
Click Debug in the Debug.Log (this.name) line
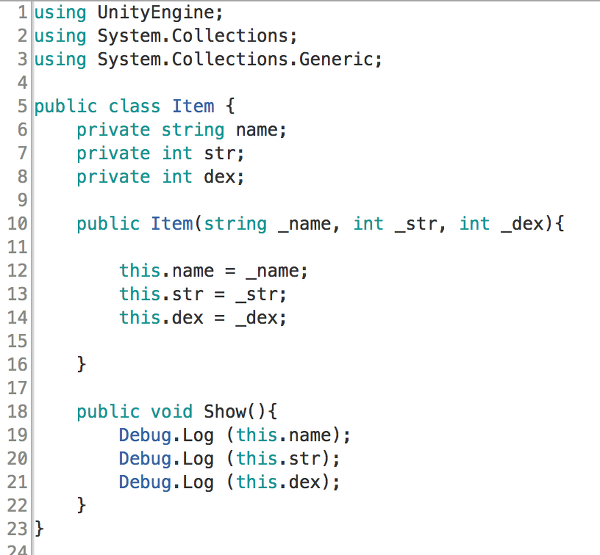[x=145, y=436]
